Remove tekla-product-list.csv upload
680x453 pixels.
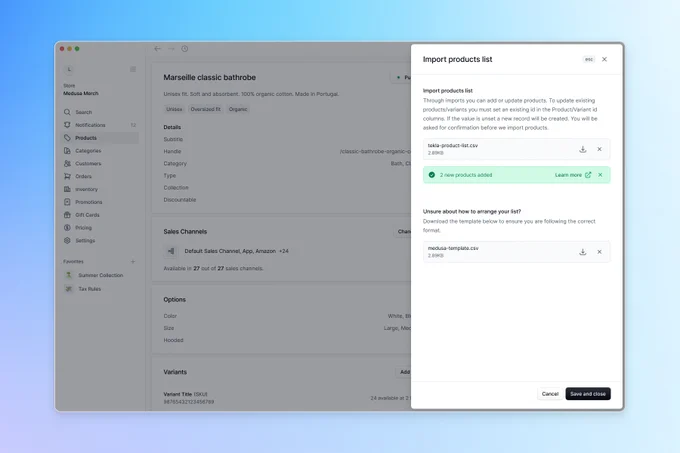pyautogui.click(x=599, y=149)
